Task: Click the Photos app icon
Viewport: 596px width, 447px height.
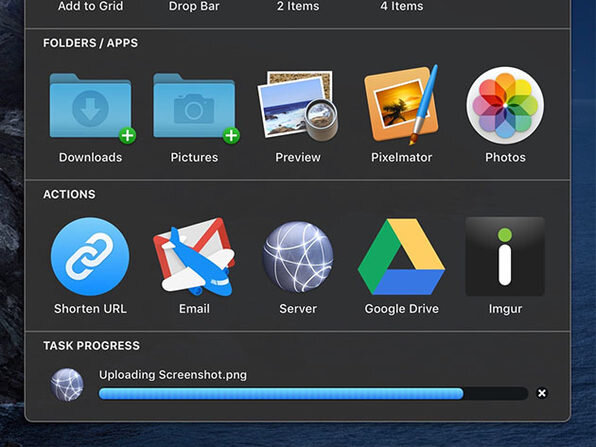Action: (505, 105)
